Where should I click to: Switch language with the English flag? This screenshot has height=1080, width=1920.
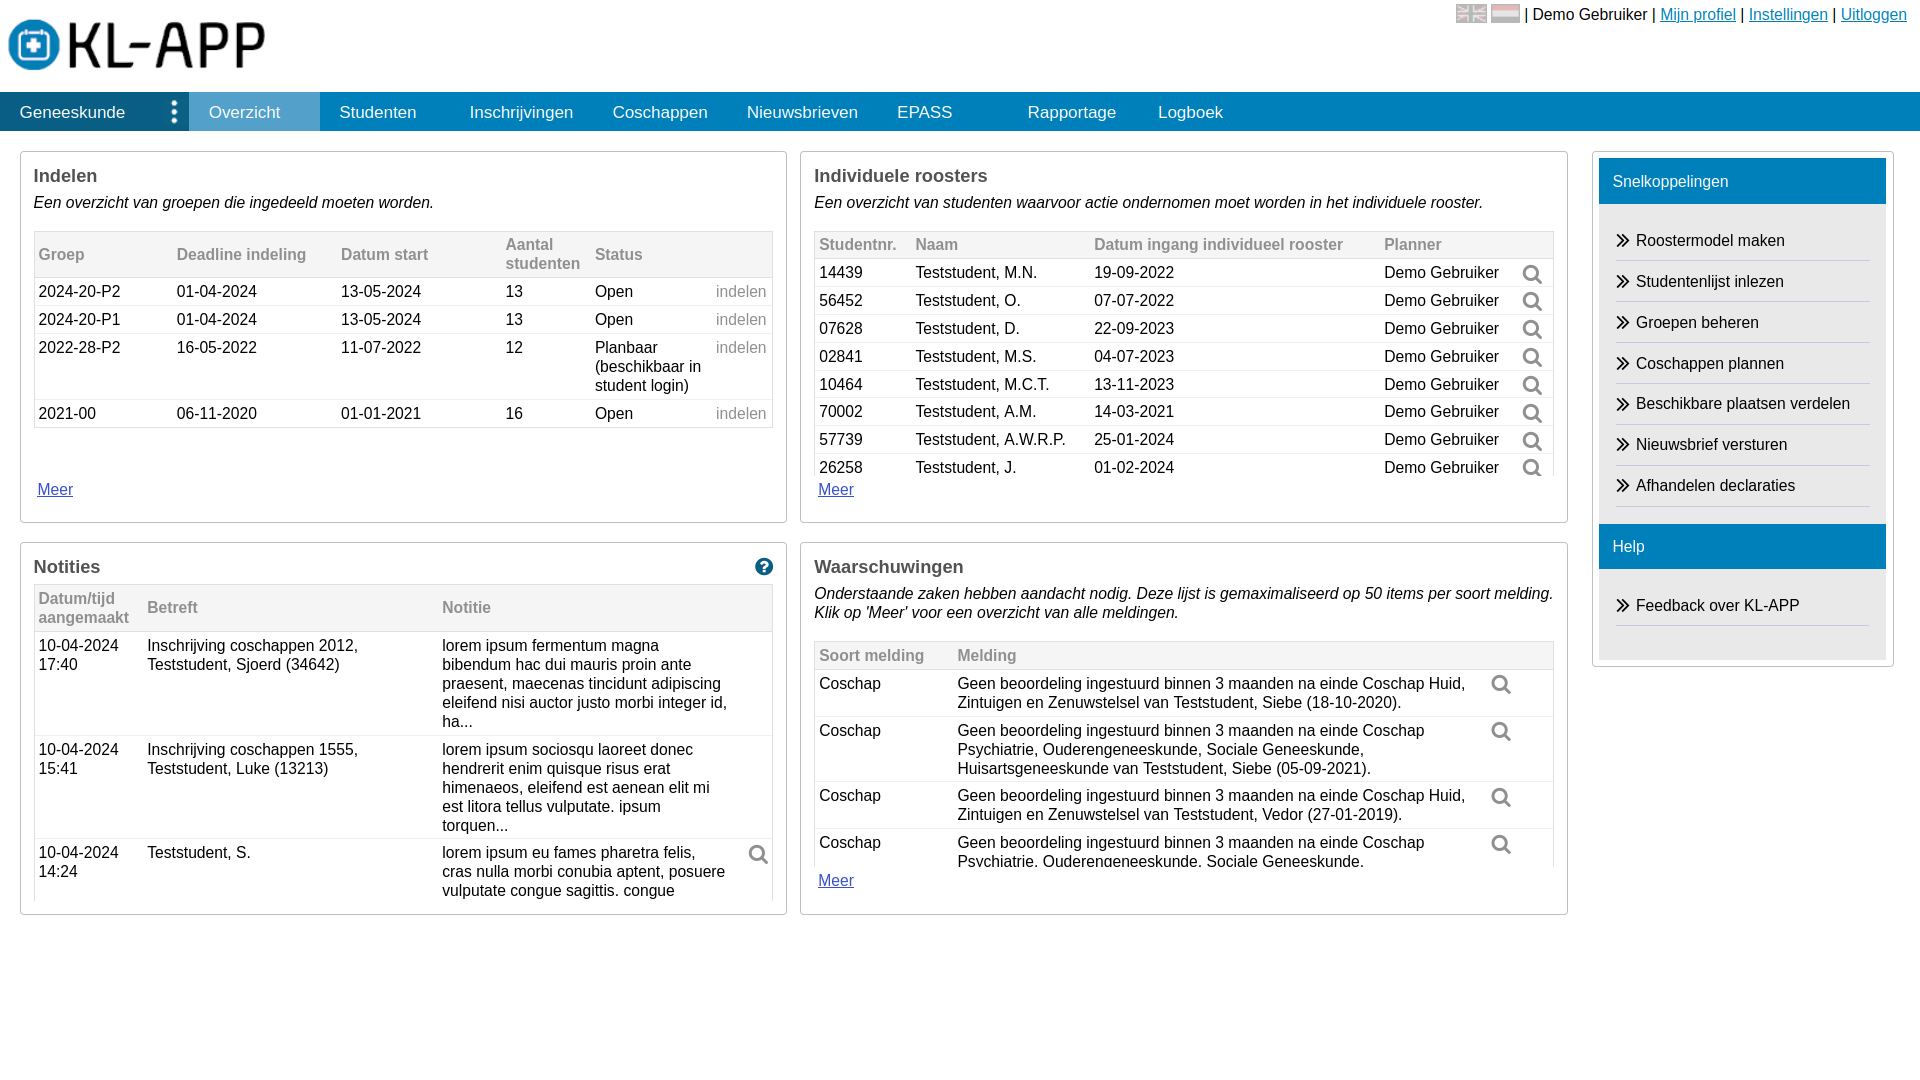(1471, 13)
